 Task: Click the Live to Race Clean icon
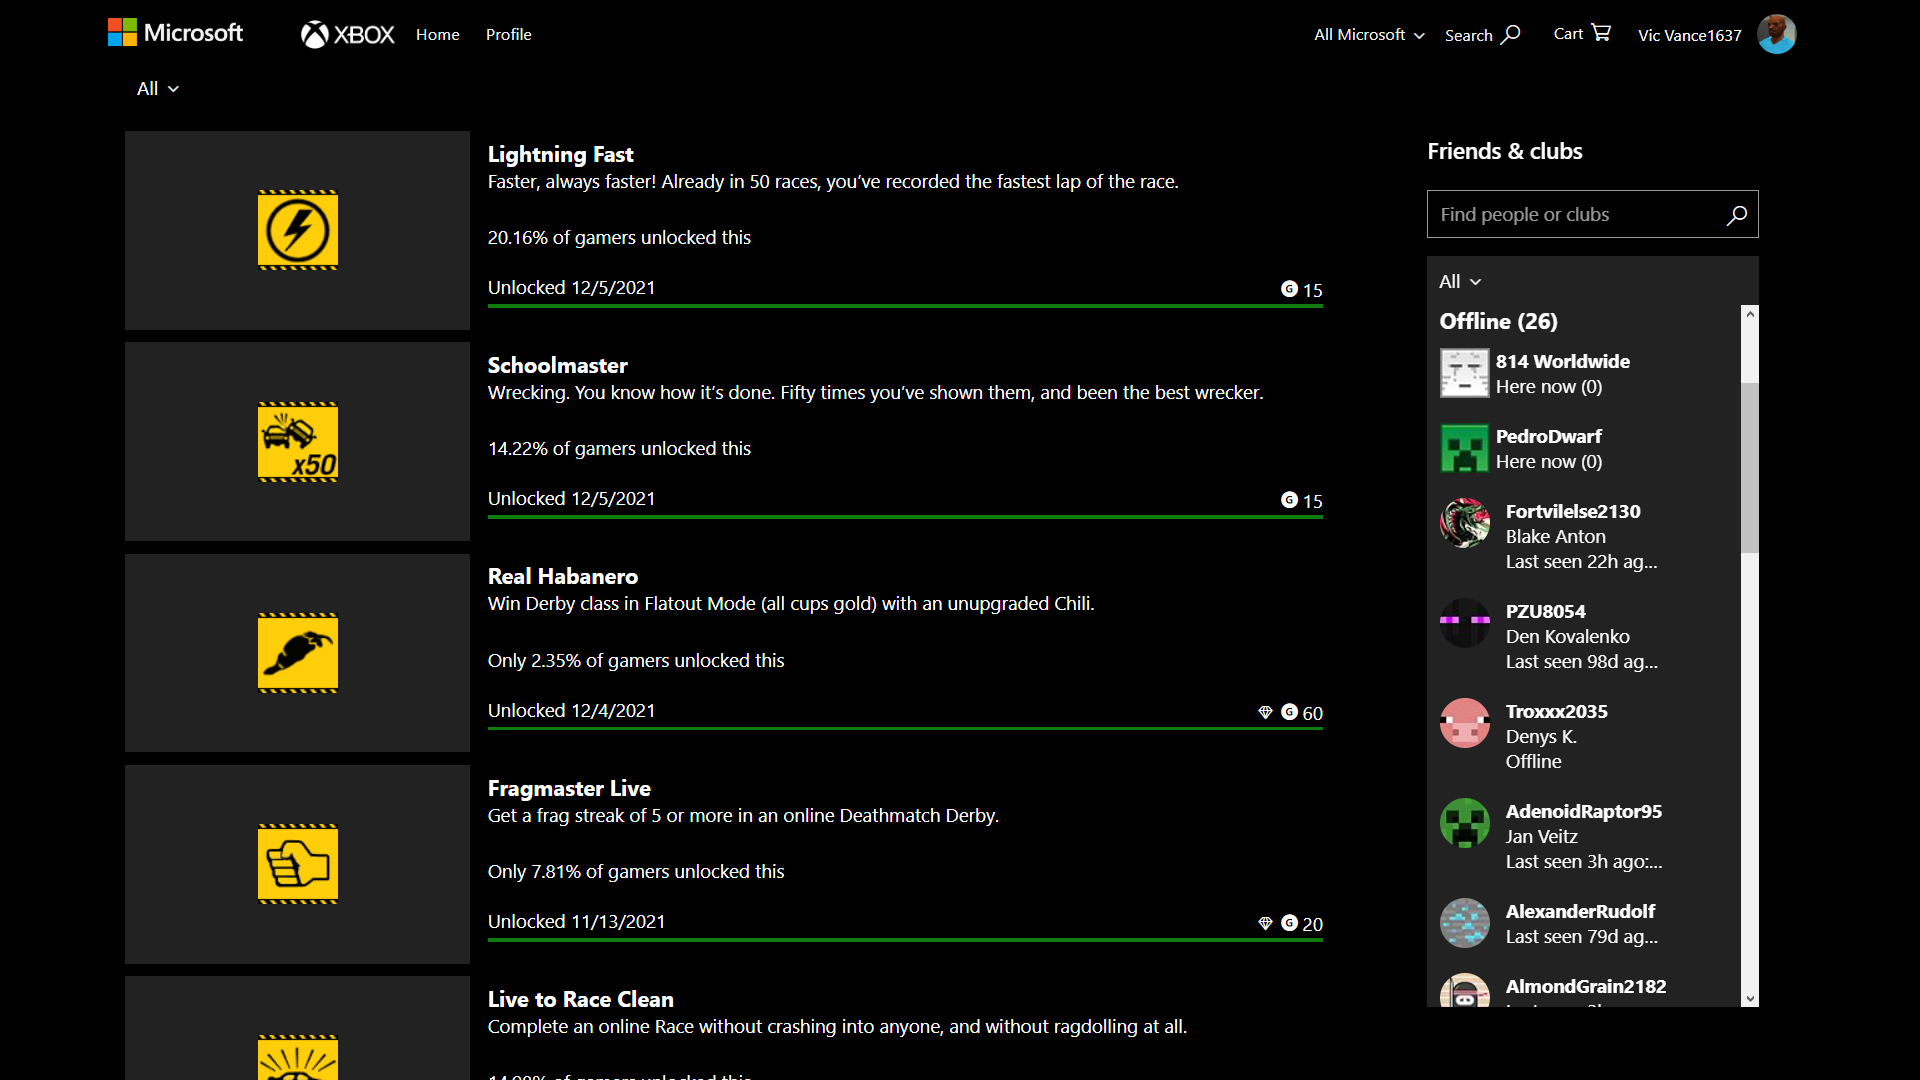[298, 1057]
